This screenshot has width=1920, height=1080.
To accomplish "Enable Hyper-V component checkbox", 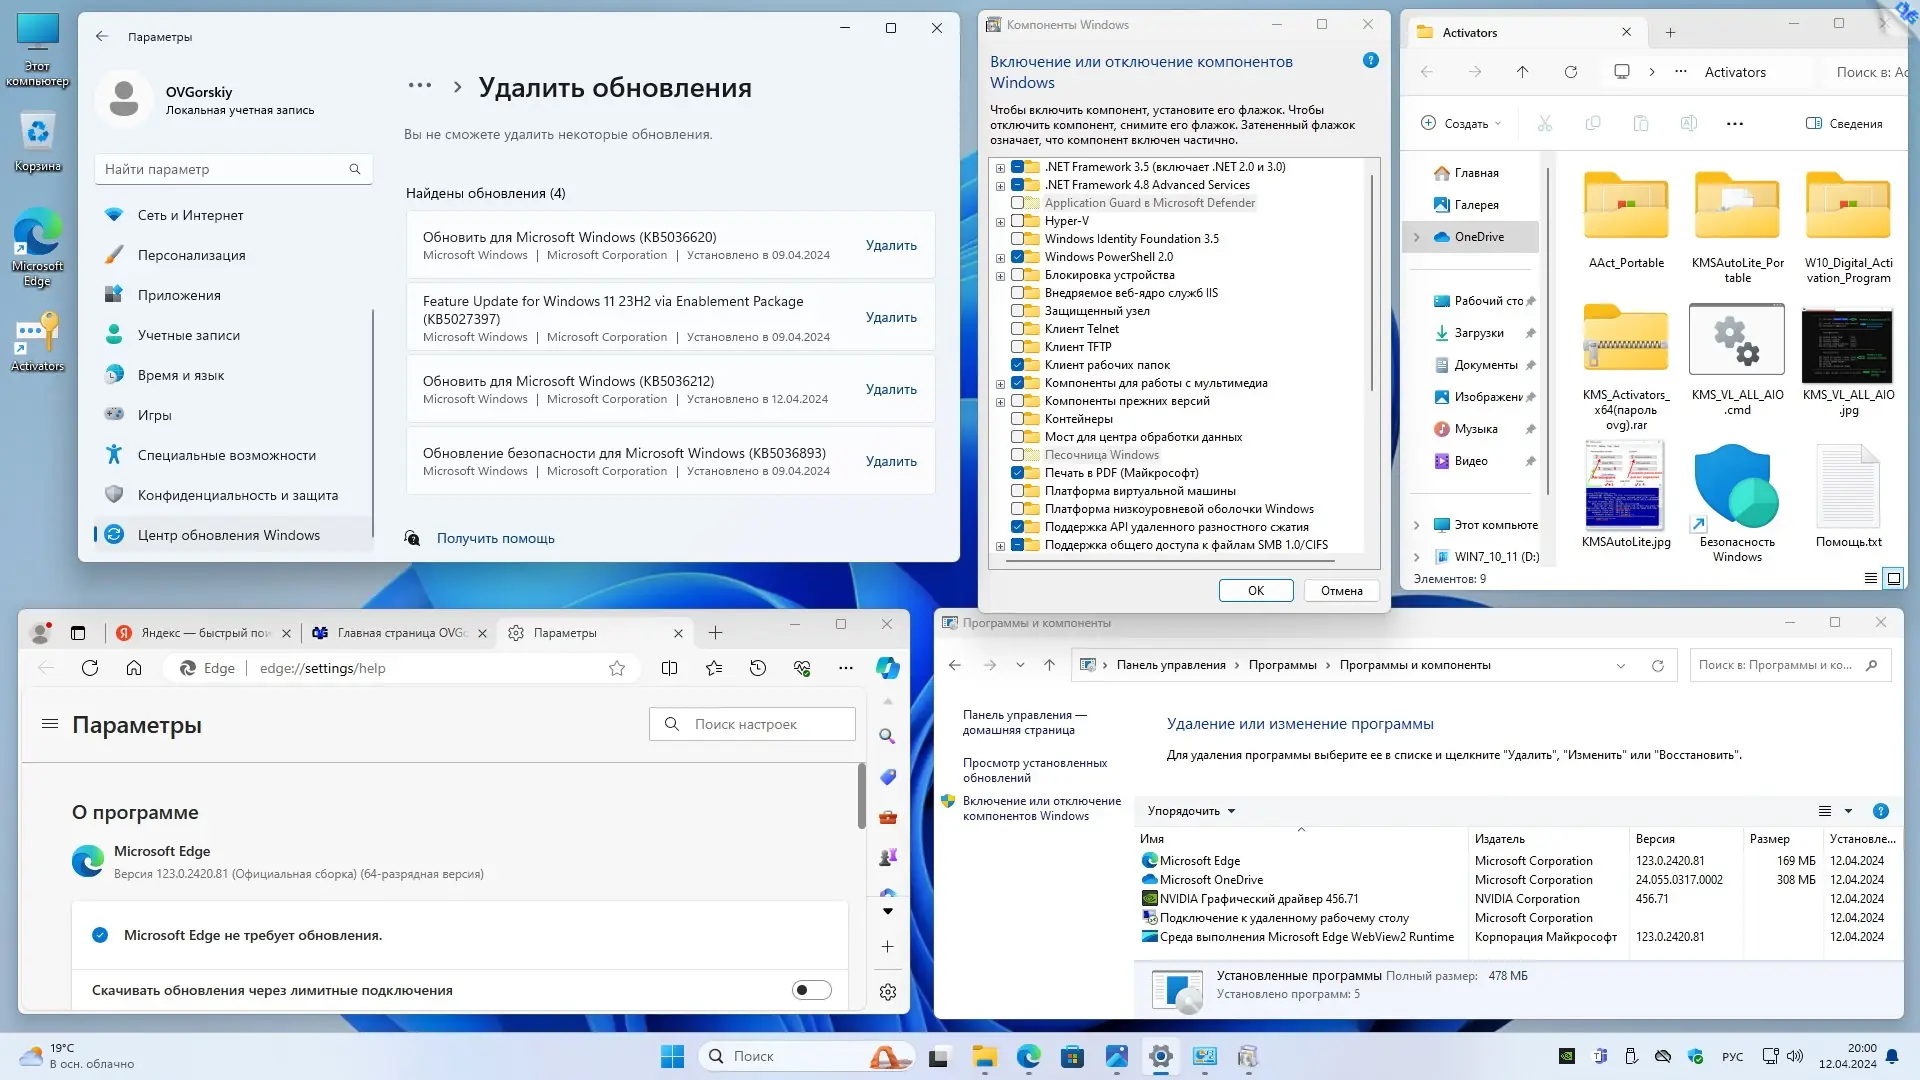I will 1018,221.
